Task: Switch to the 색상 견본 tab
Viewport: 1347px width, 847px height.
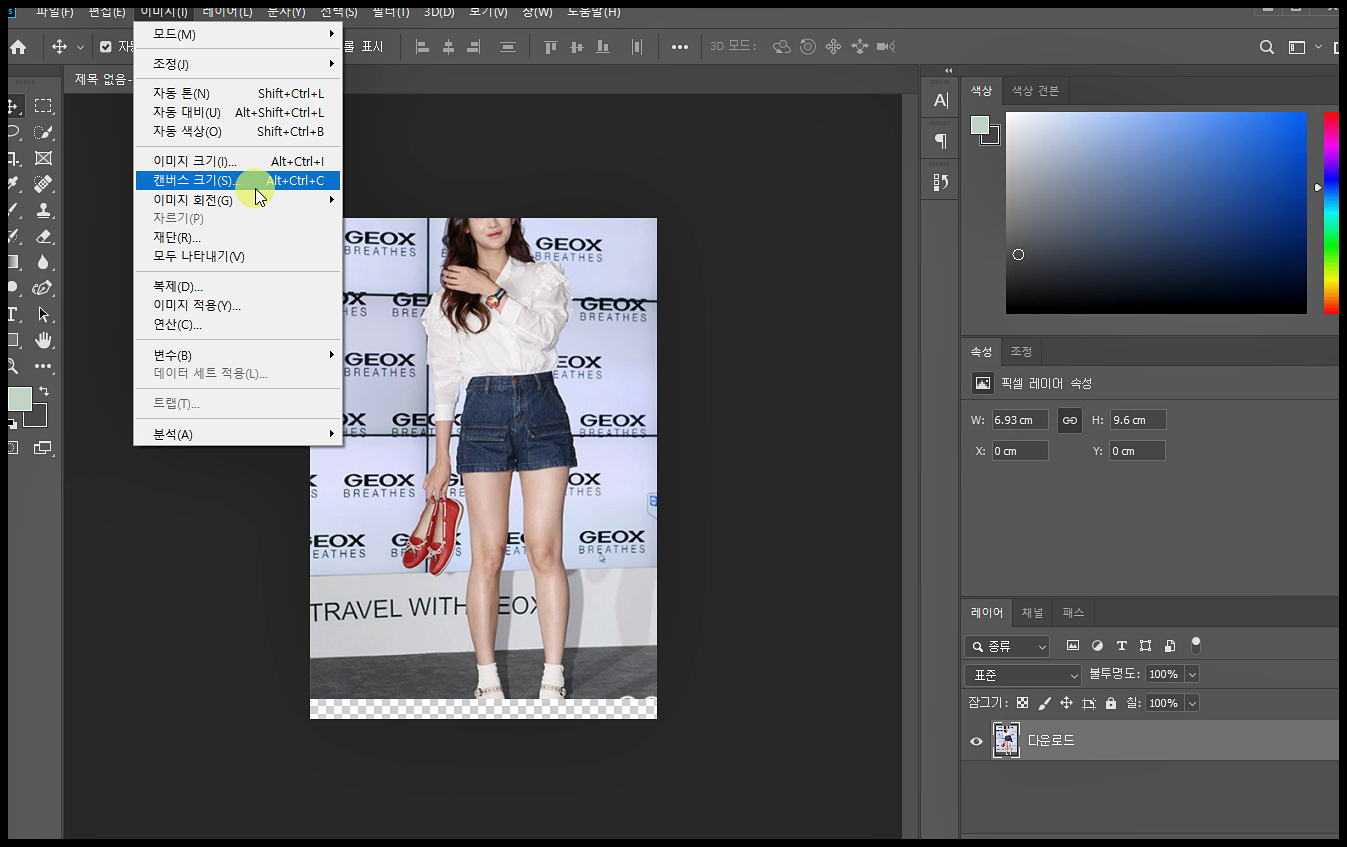Action: [1034, 91]
